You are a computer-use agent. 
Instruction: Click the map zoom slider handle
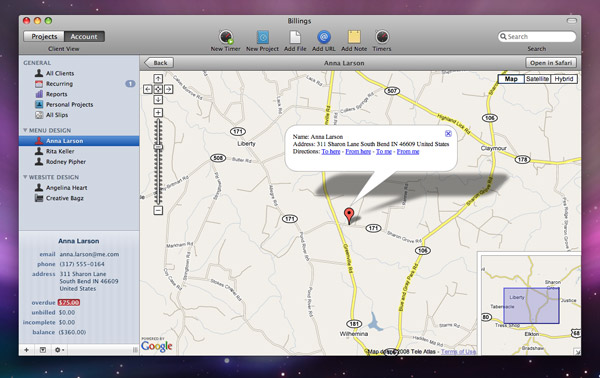(158, 147)
